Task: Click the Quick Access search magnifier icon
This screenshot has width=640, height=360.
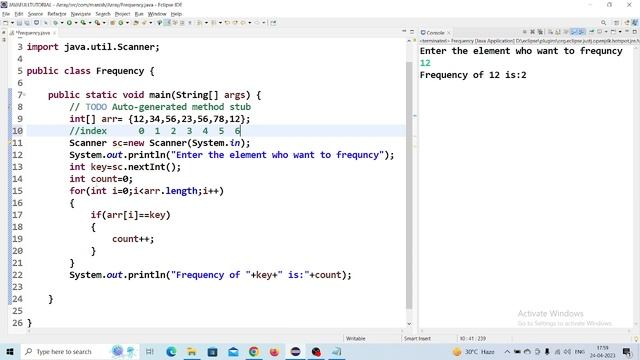Action: (x=603, y=22)
